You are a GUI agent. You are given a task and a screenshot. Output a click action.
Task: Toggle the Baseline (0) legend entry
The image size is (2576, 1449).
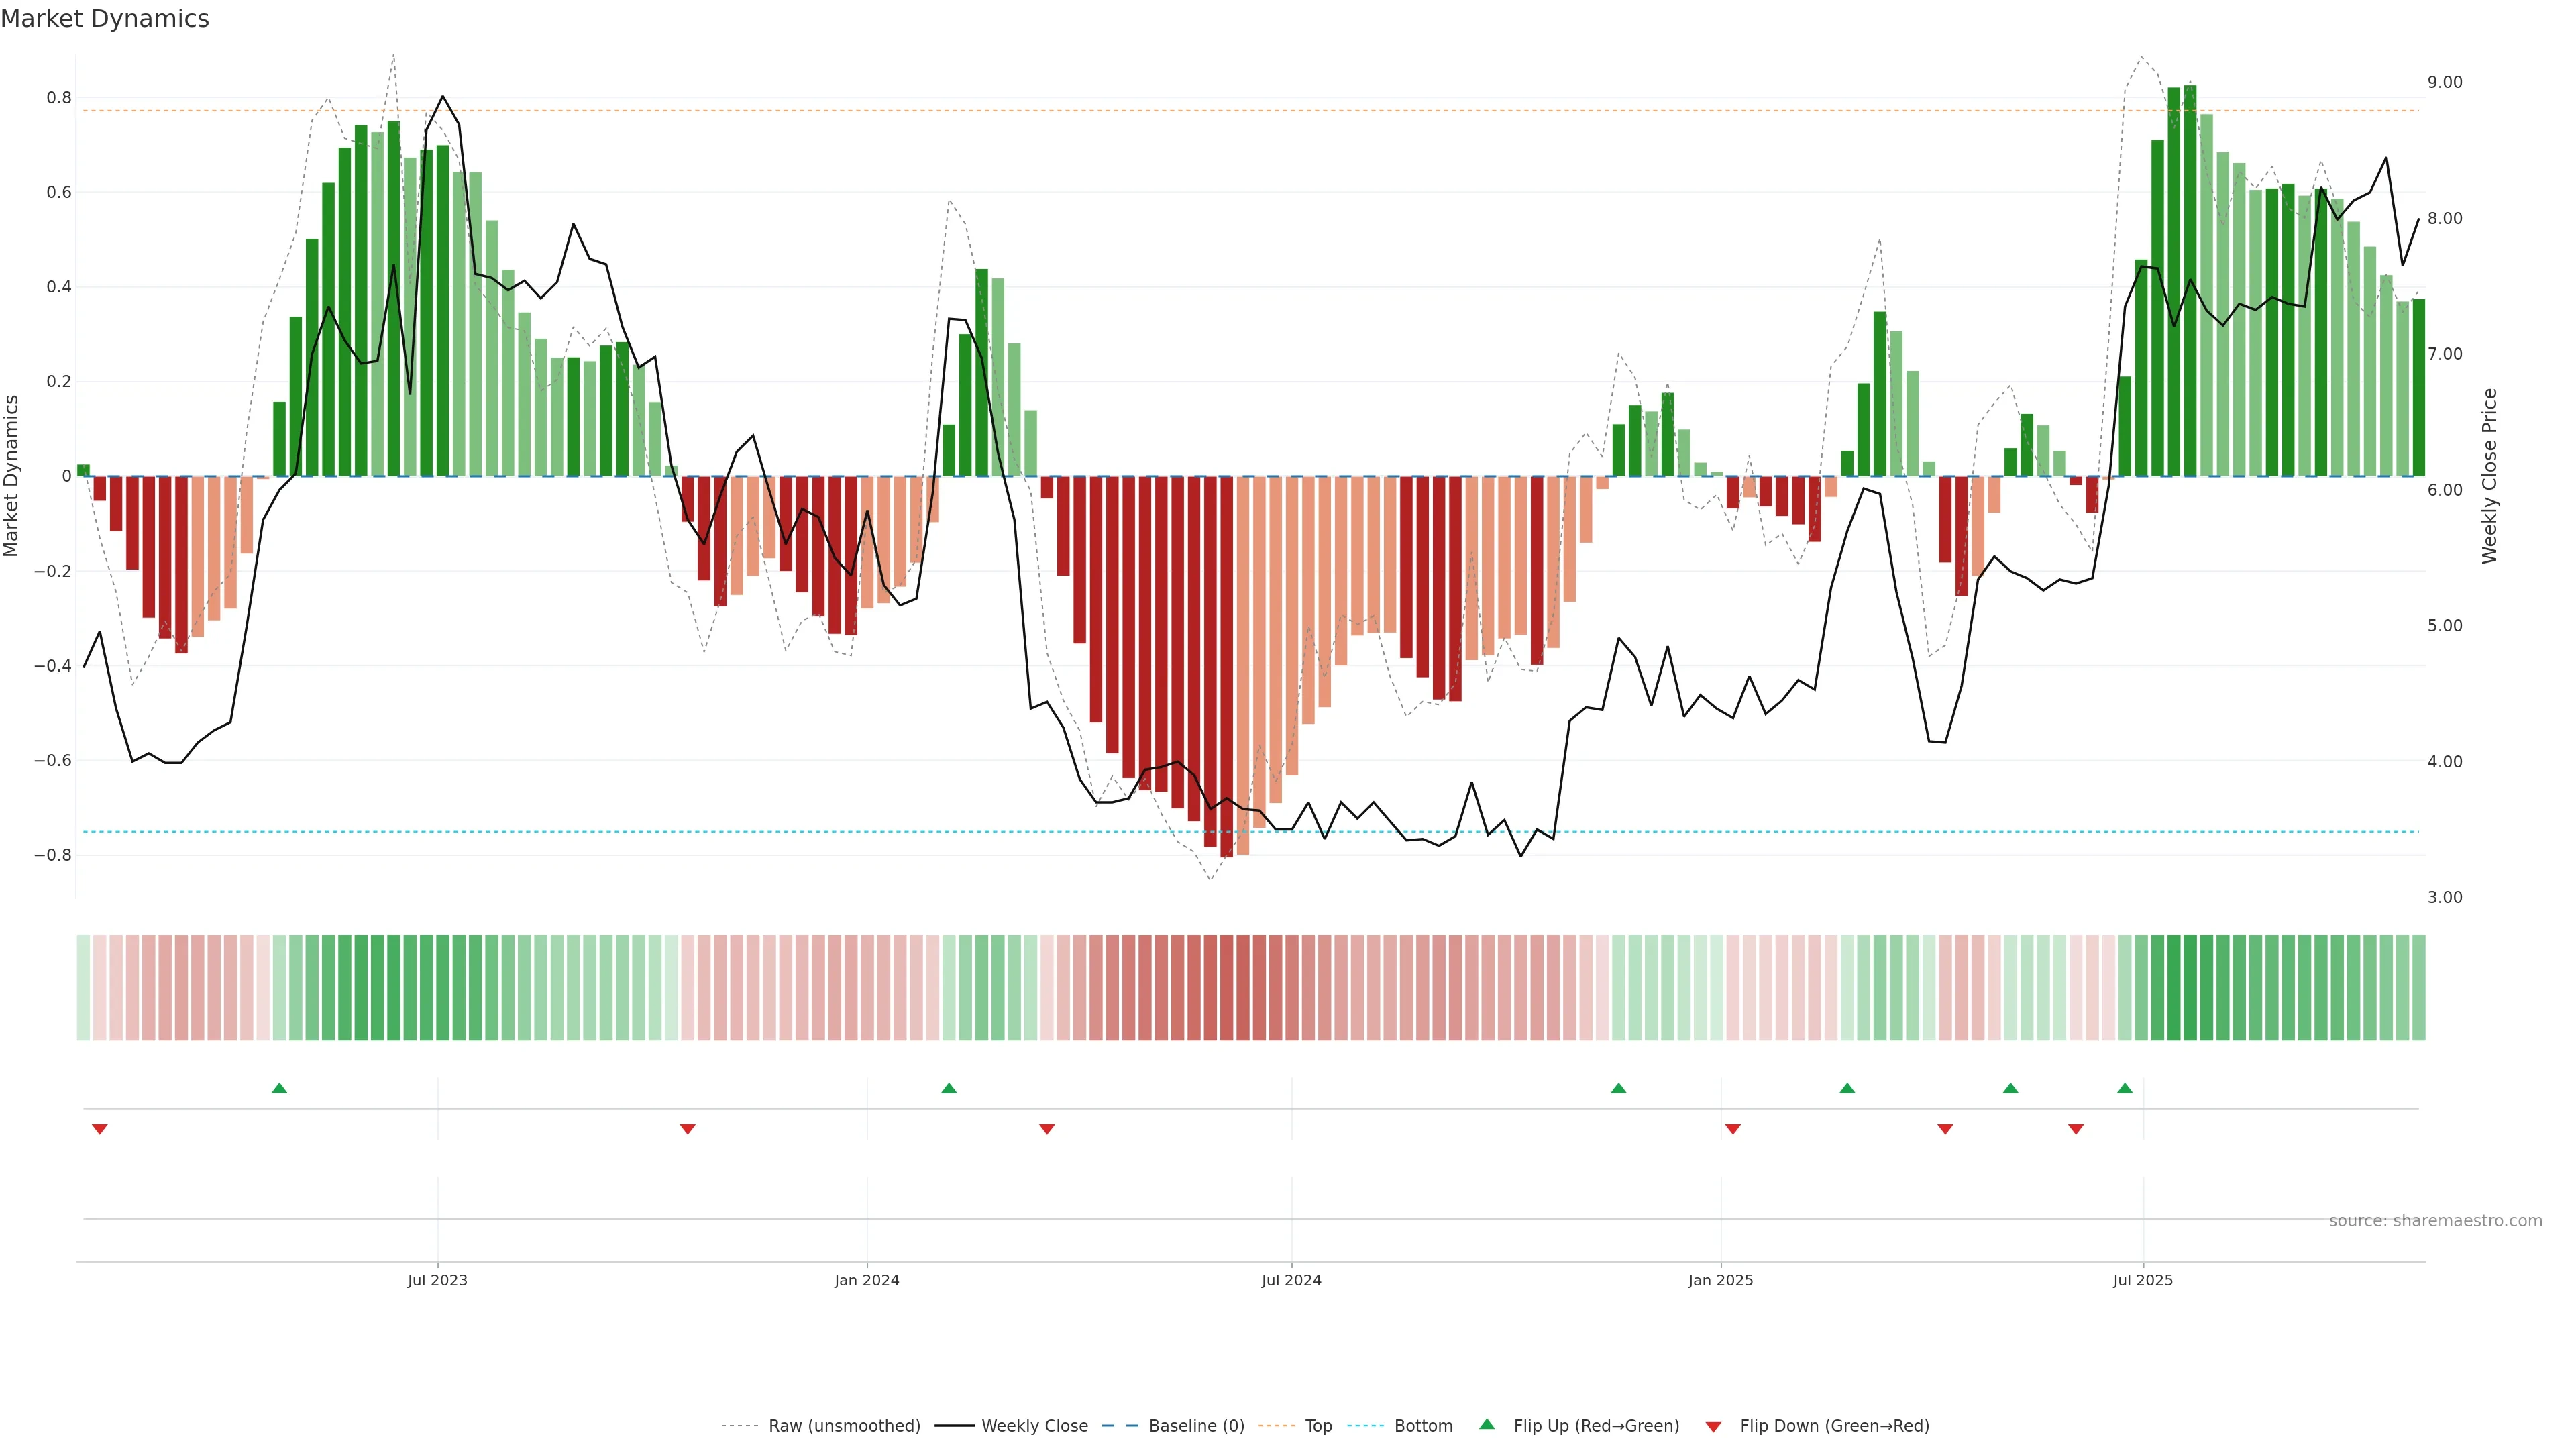point(1196,1426)
